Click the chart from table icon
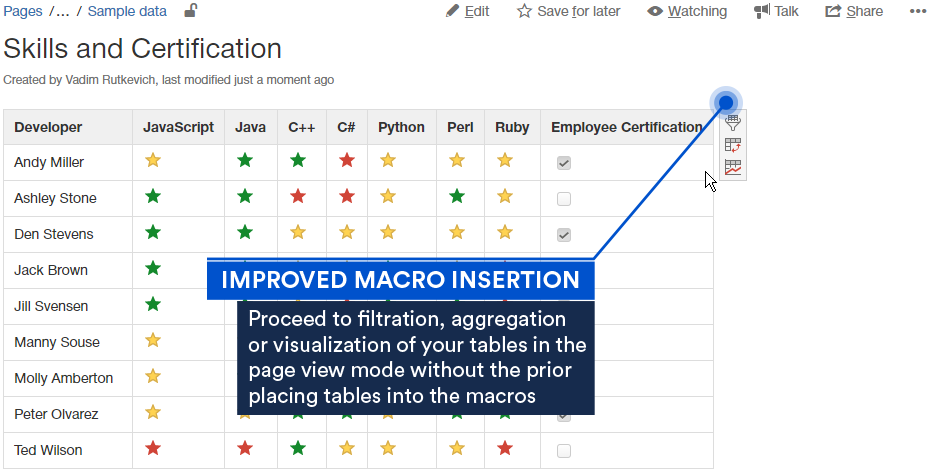Image resolution: width=940 pixels, height=472 pixels. tap(733, 167)
